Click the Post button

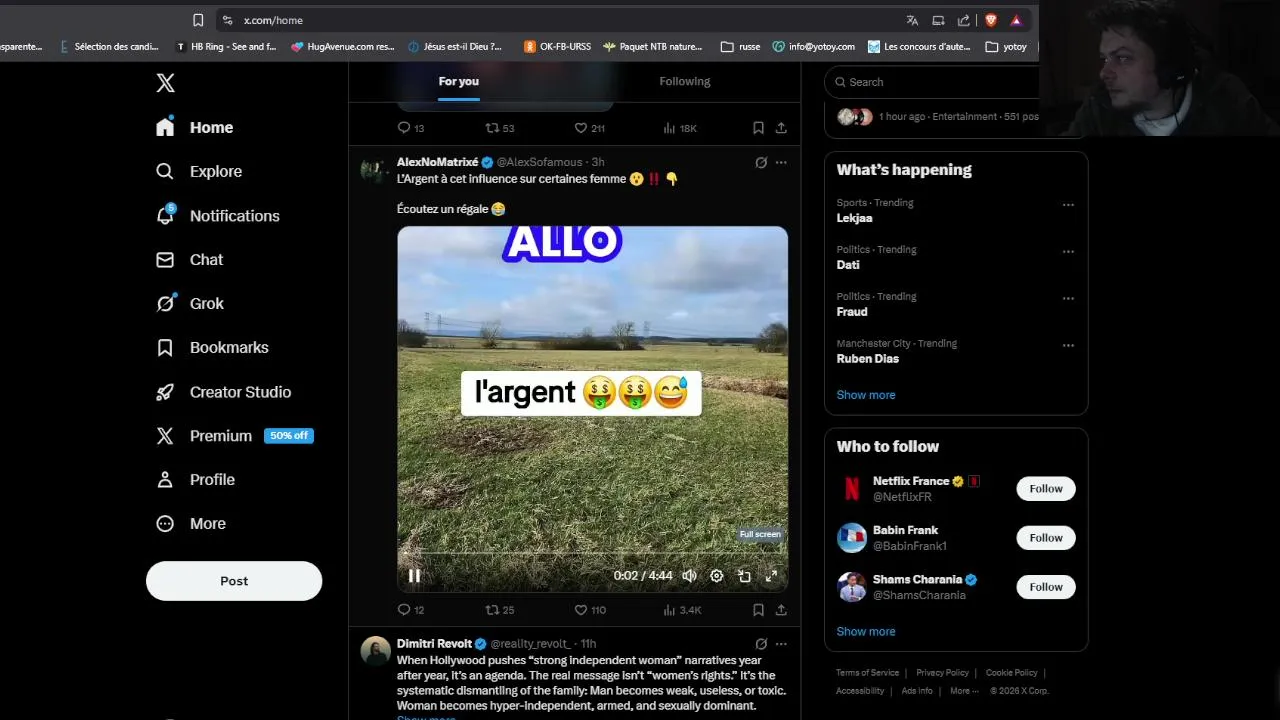234,581
